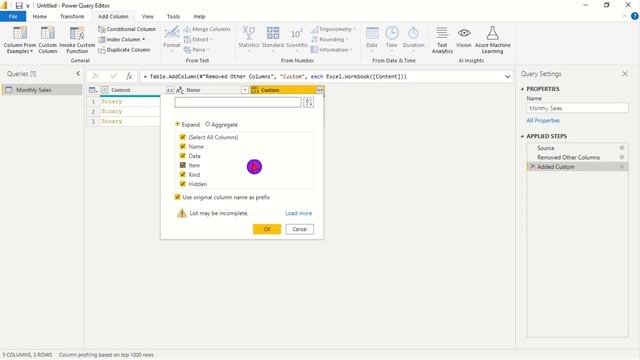Switch to Tools tab
This screenshot has height=360, width=640.
coord(173,16)
